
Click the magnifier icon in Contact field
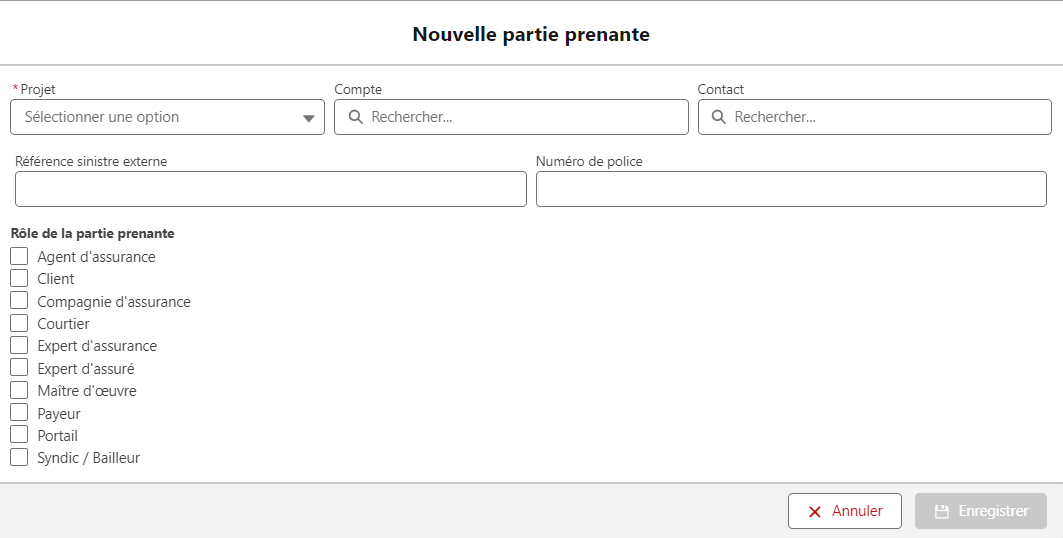719,117
